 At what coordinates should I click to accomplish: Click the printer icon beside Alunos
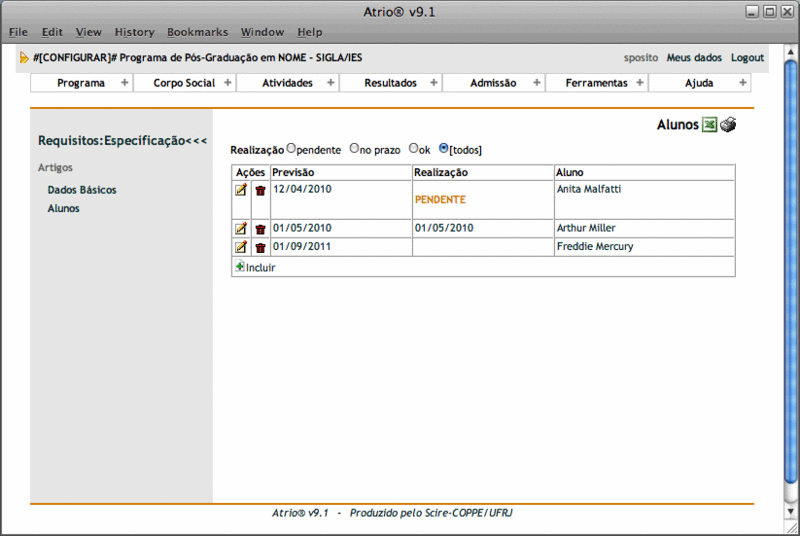[x=728, y=125]
